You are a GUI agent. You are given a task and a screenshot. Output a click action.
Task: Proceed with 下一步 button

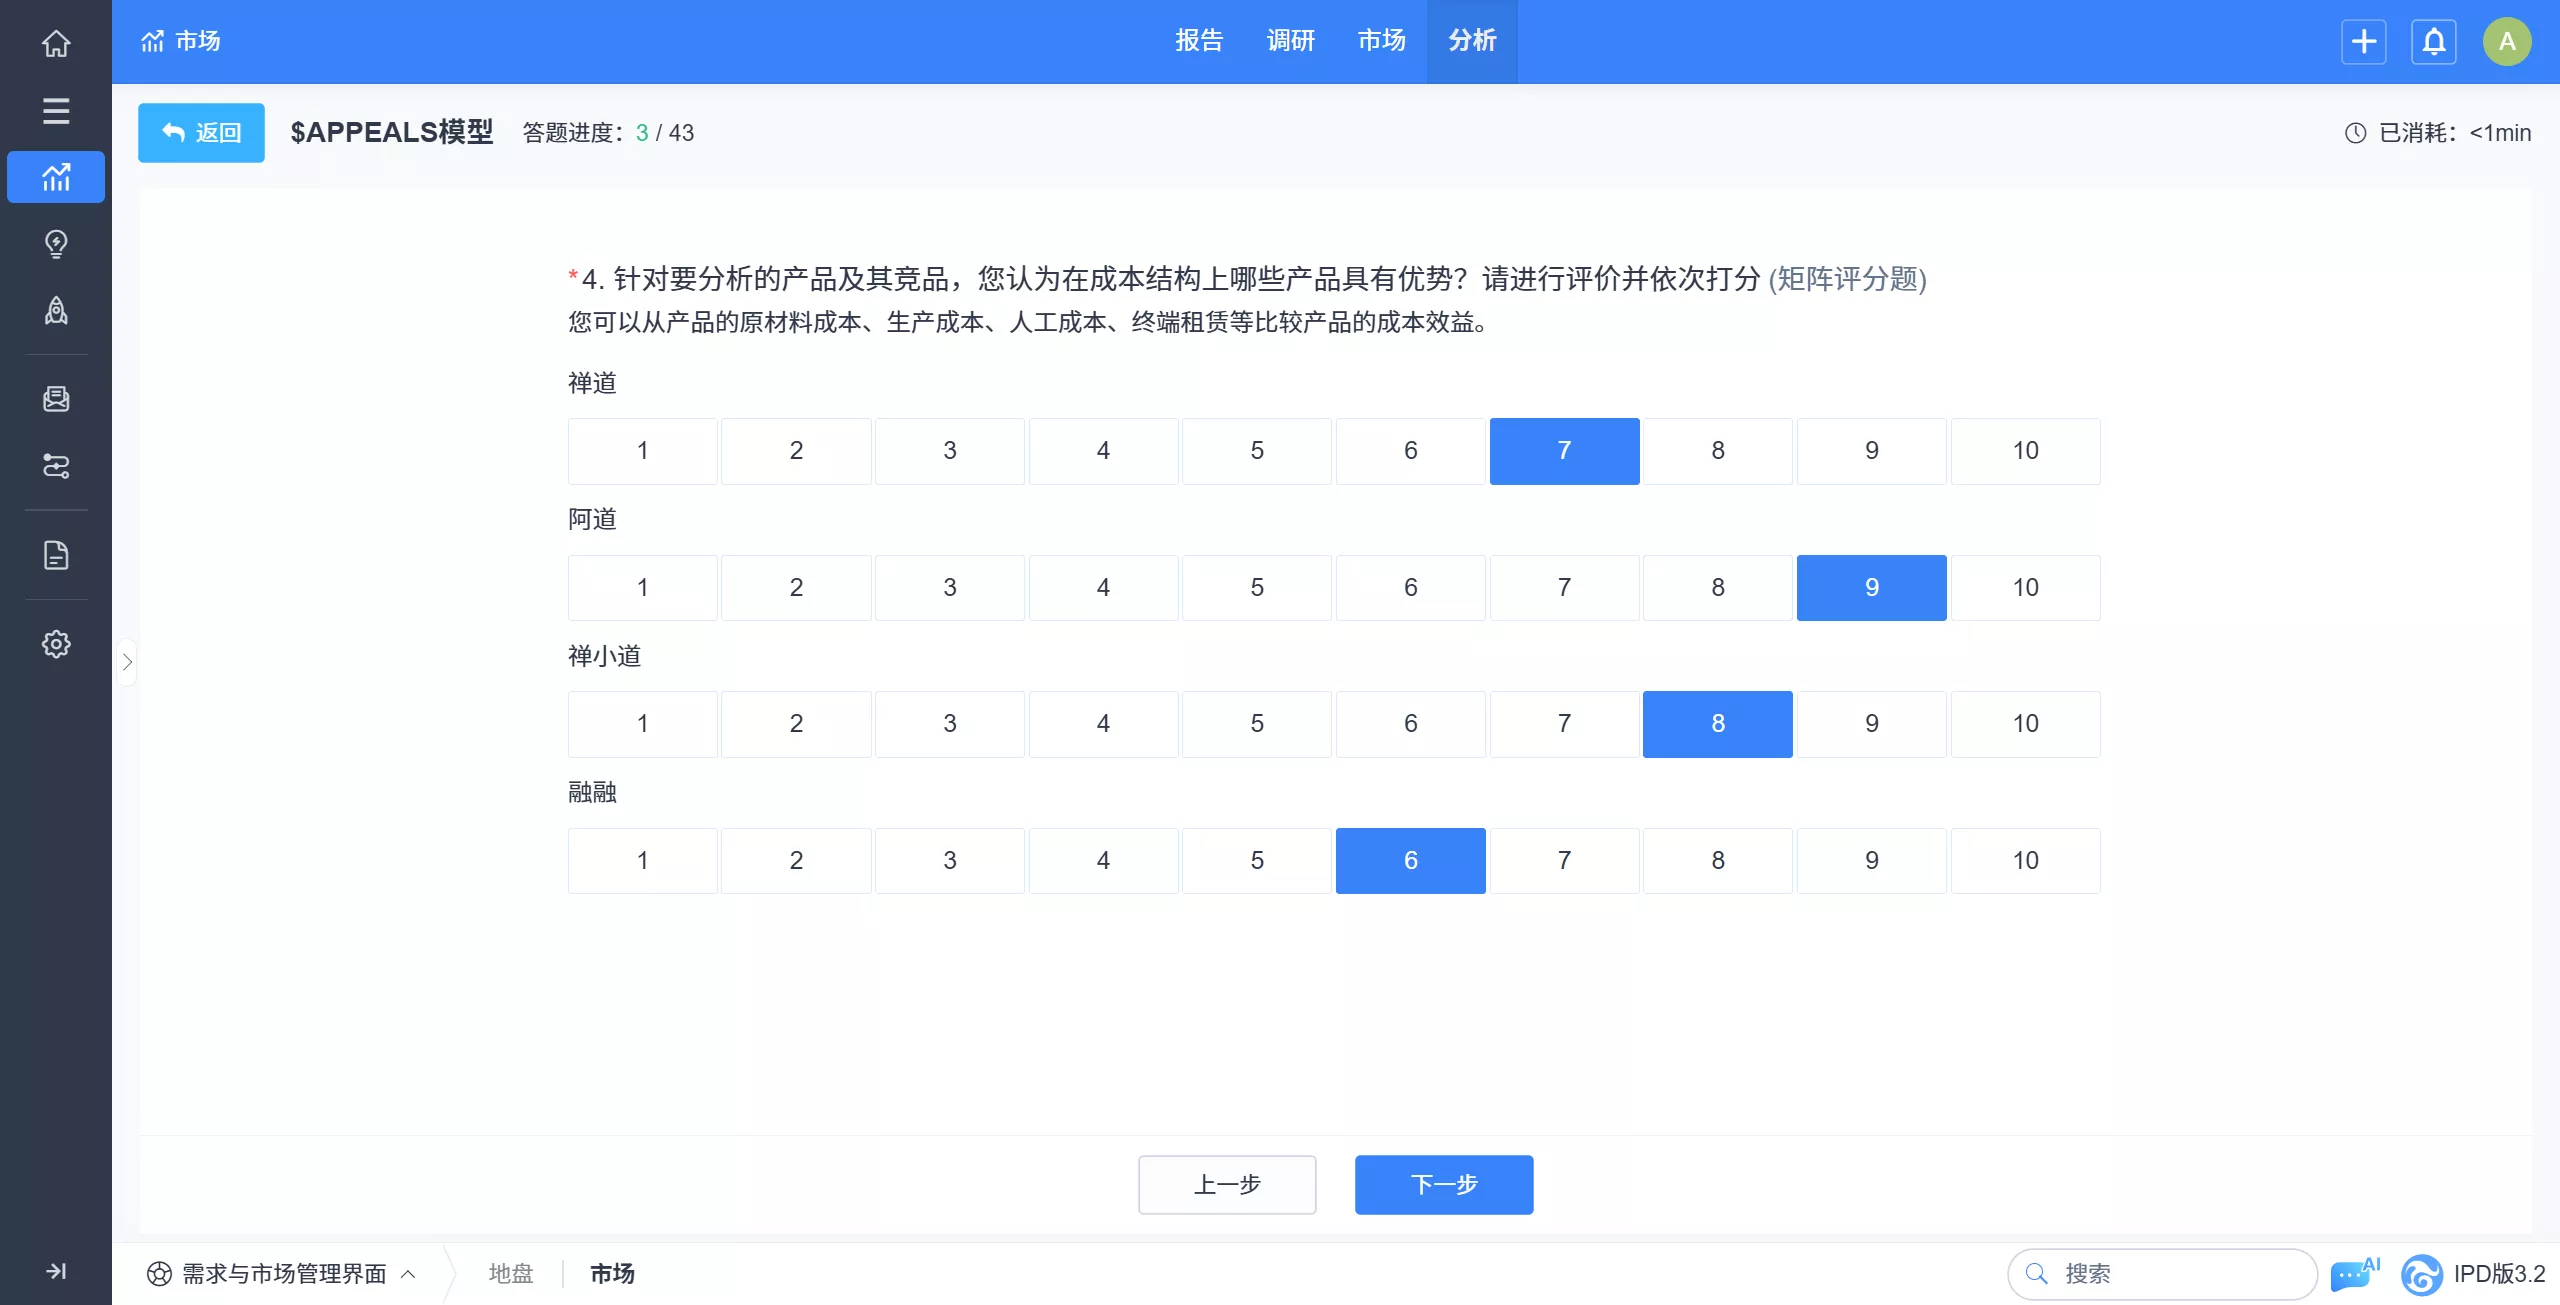(1444, 1185)
